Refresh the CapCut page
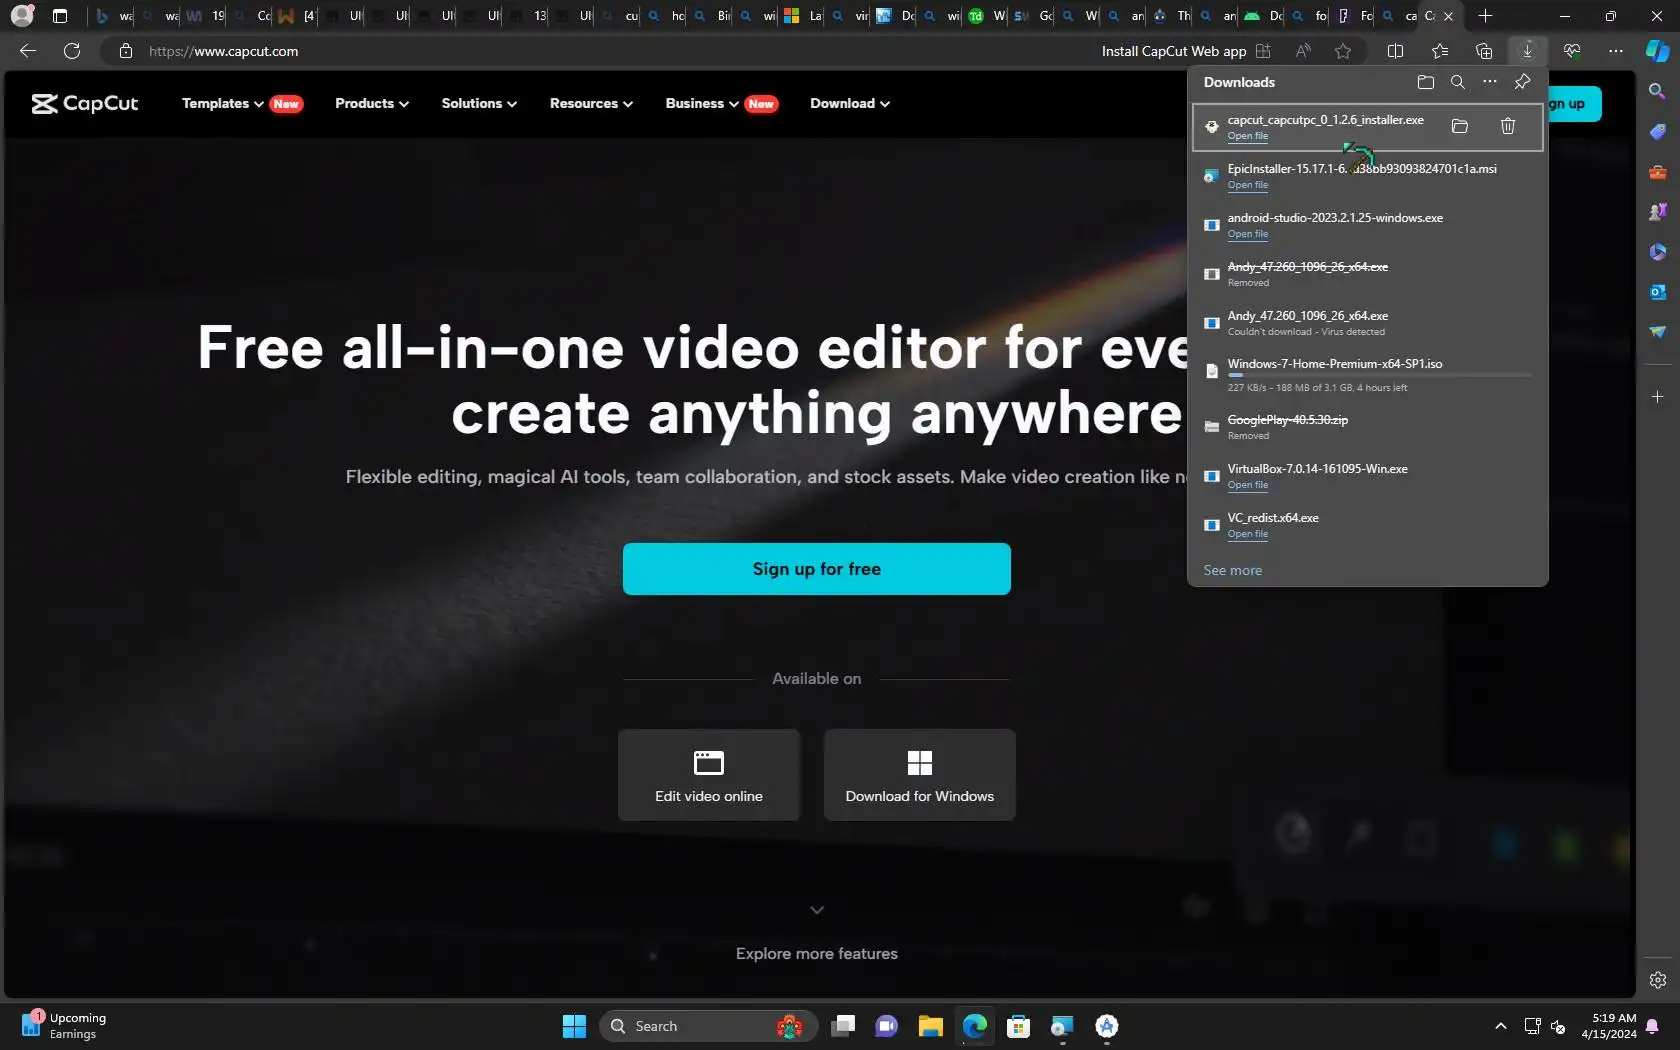 pos(72,51)
